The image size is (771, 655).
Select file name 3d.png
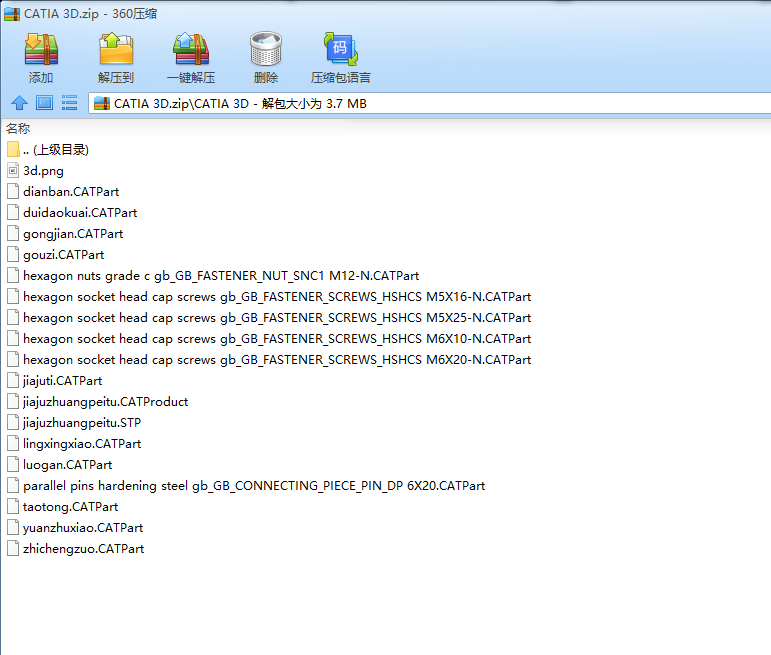tap(43, 171)
